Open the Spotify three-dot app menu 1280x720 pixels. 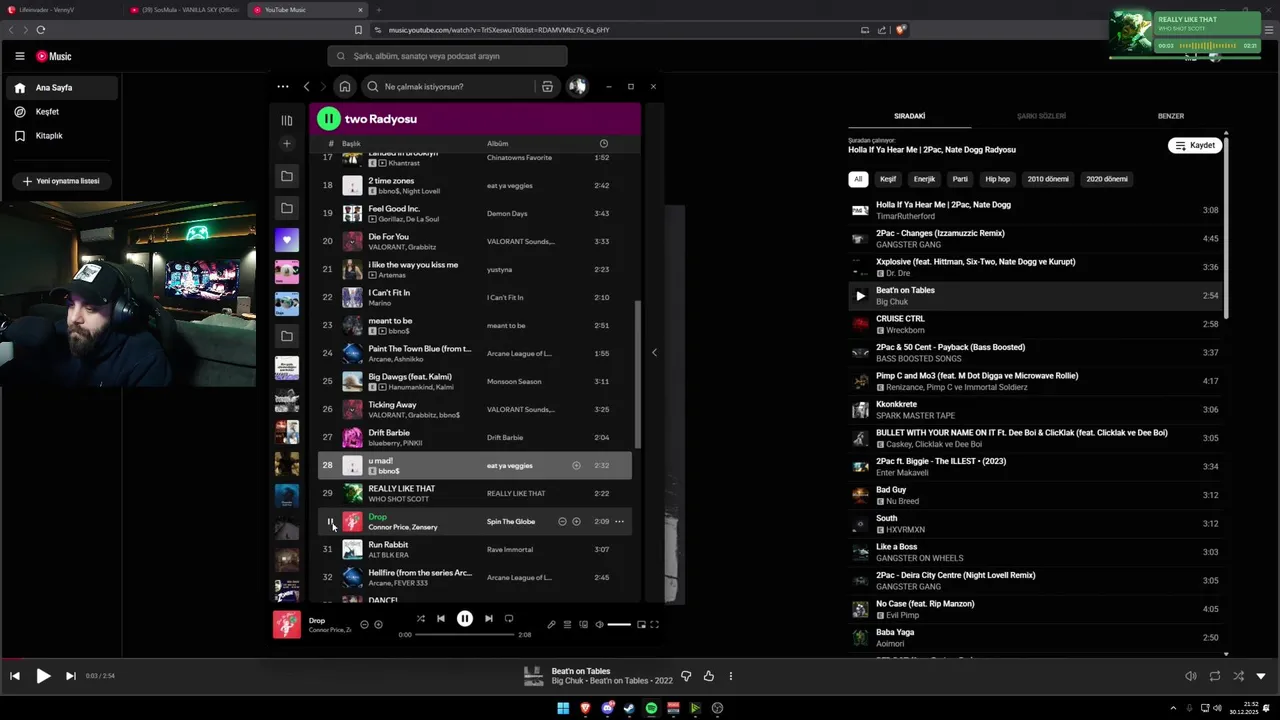(x=283, y=87)
